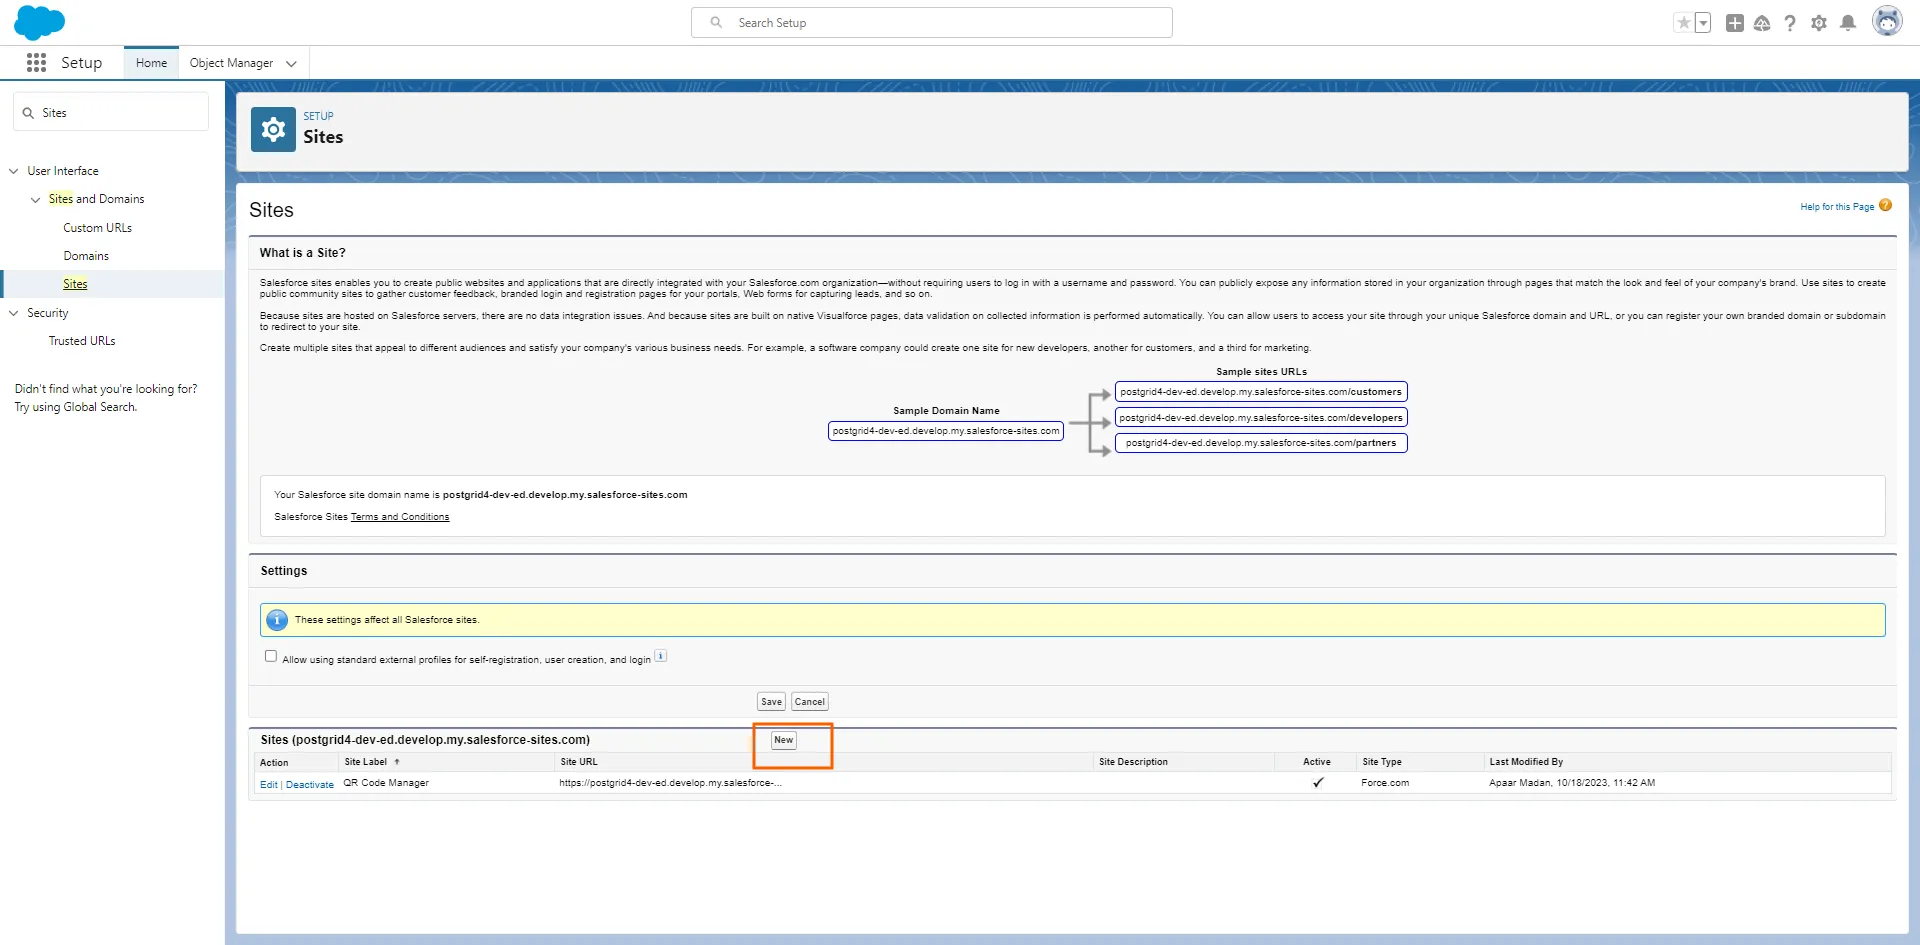
Task: Click the favorites star icon
Action: tap(1684, 23)
